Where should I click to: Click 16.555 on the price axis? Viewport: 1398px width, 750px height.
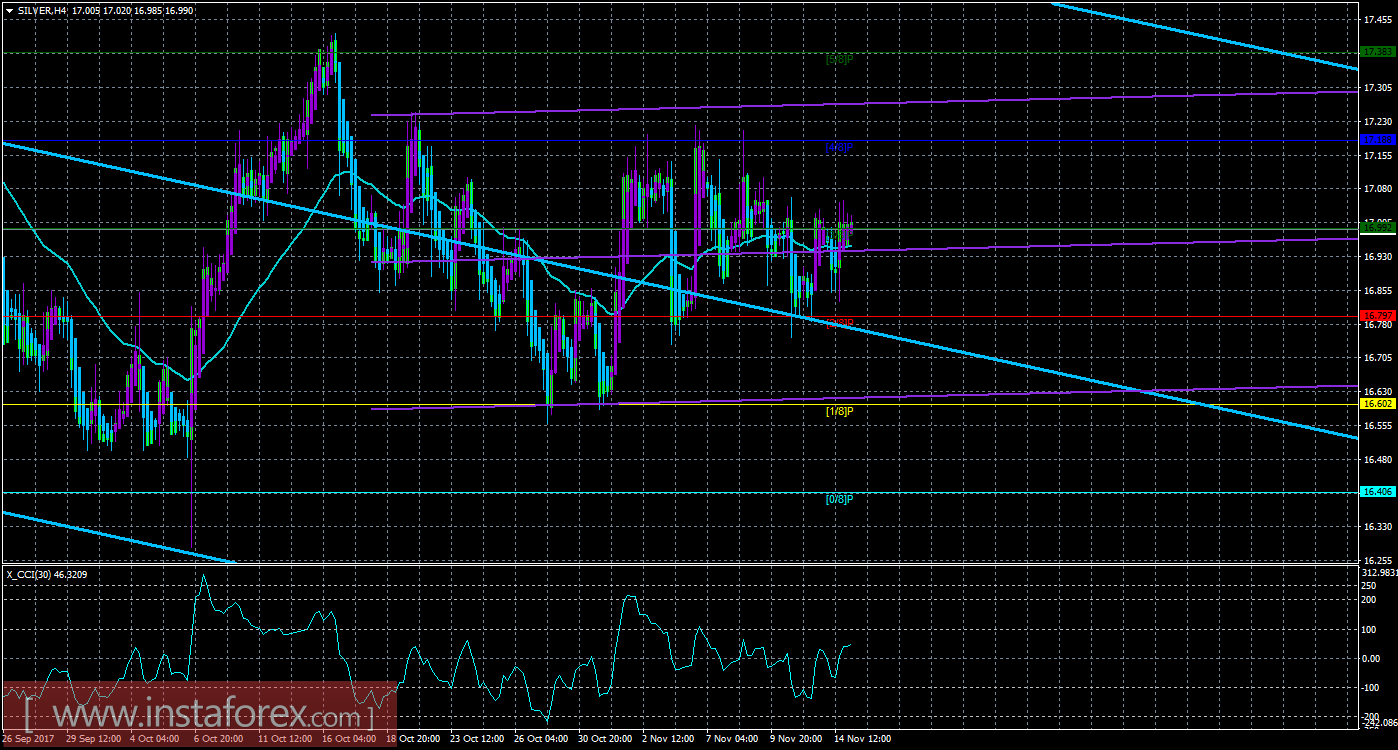1377,426
